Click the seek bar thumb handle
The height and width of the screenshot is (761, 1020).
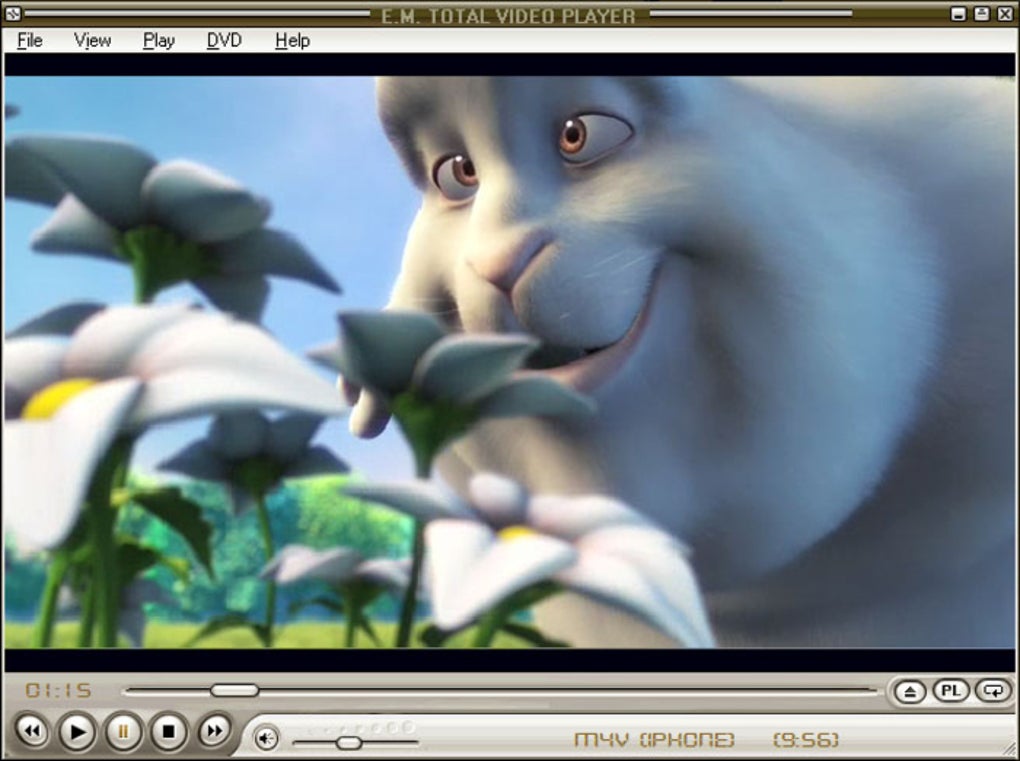(234, 690)
